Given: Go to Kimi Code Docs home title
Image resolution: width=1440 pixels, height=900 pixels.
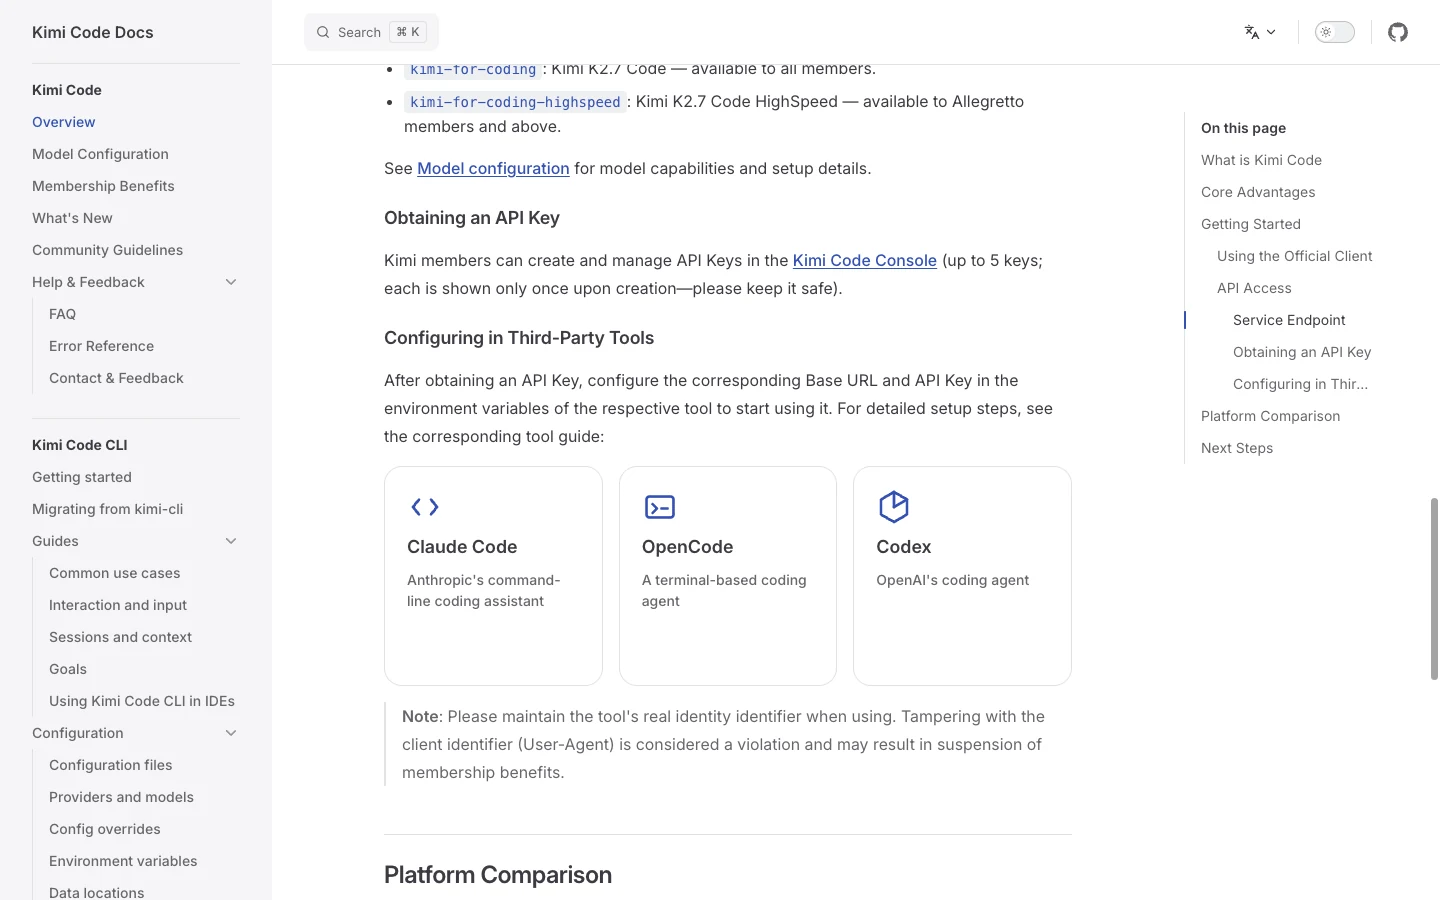Looking at the screenshot, I should (93, 32).
